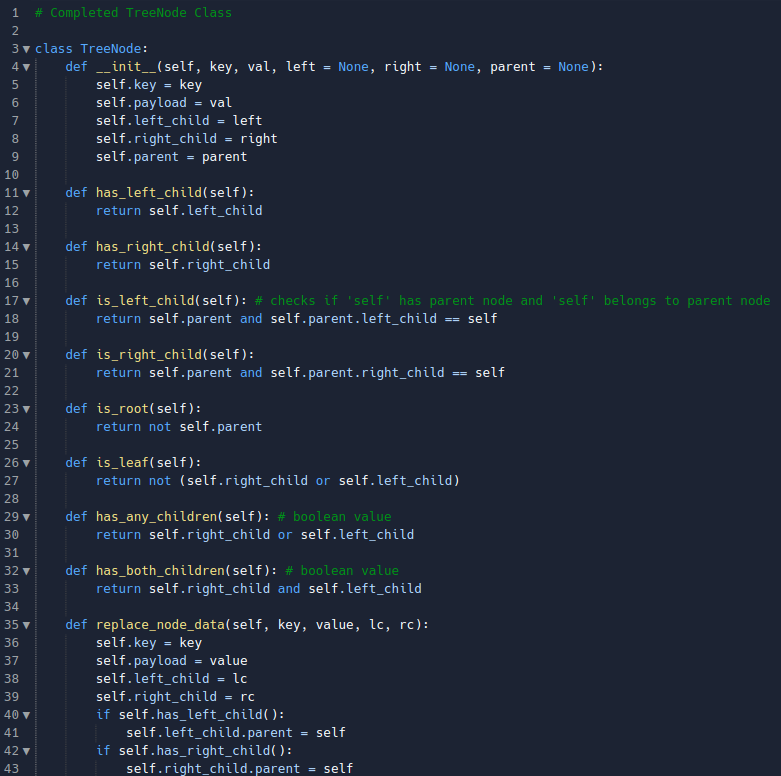
Task: Click 'self.right_child and self.left_child' on line 33
Action: click(x=285, y=589)
